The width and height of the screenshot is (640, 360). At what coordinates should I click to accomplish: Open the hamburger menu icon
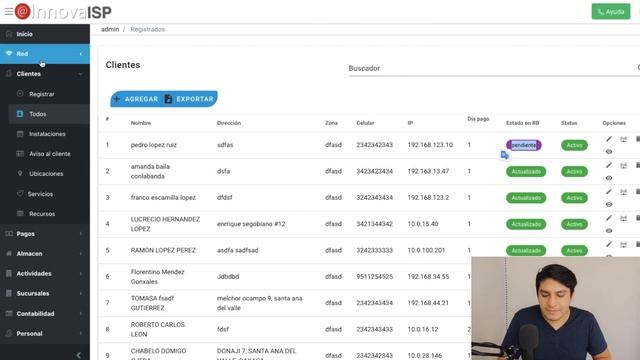point(9,11)
